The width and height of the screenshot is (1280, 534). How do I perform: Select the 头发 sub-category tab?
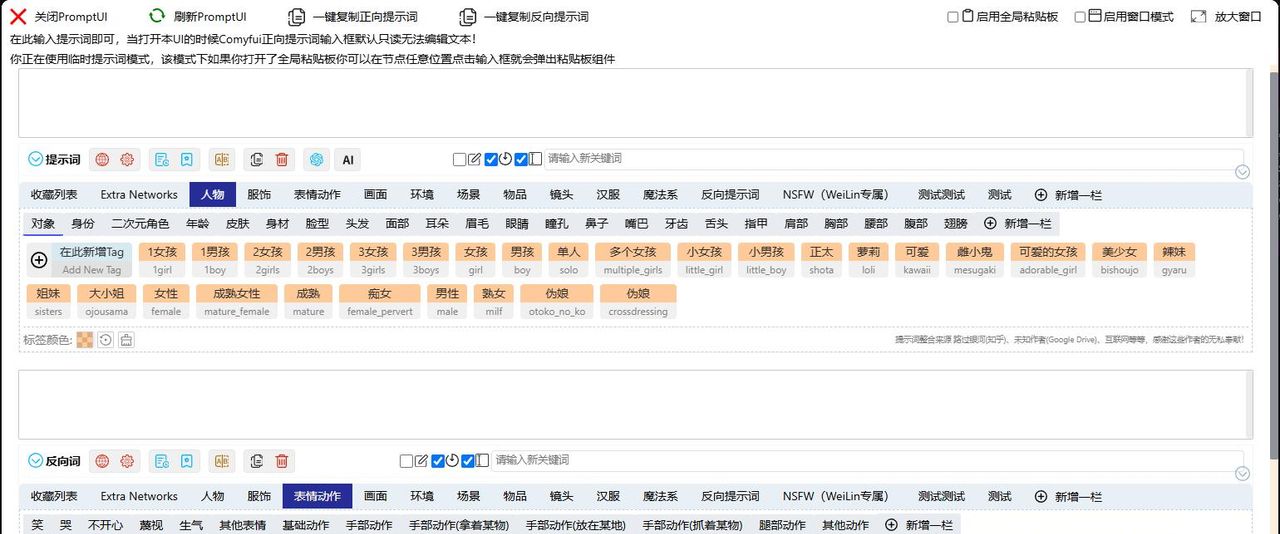click(x=357, y=224)
